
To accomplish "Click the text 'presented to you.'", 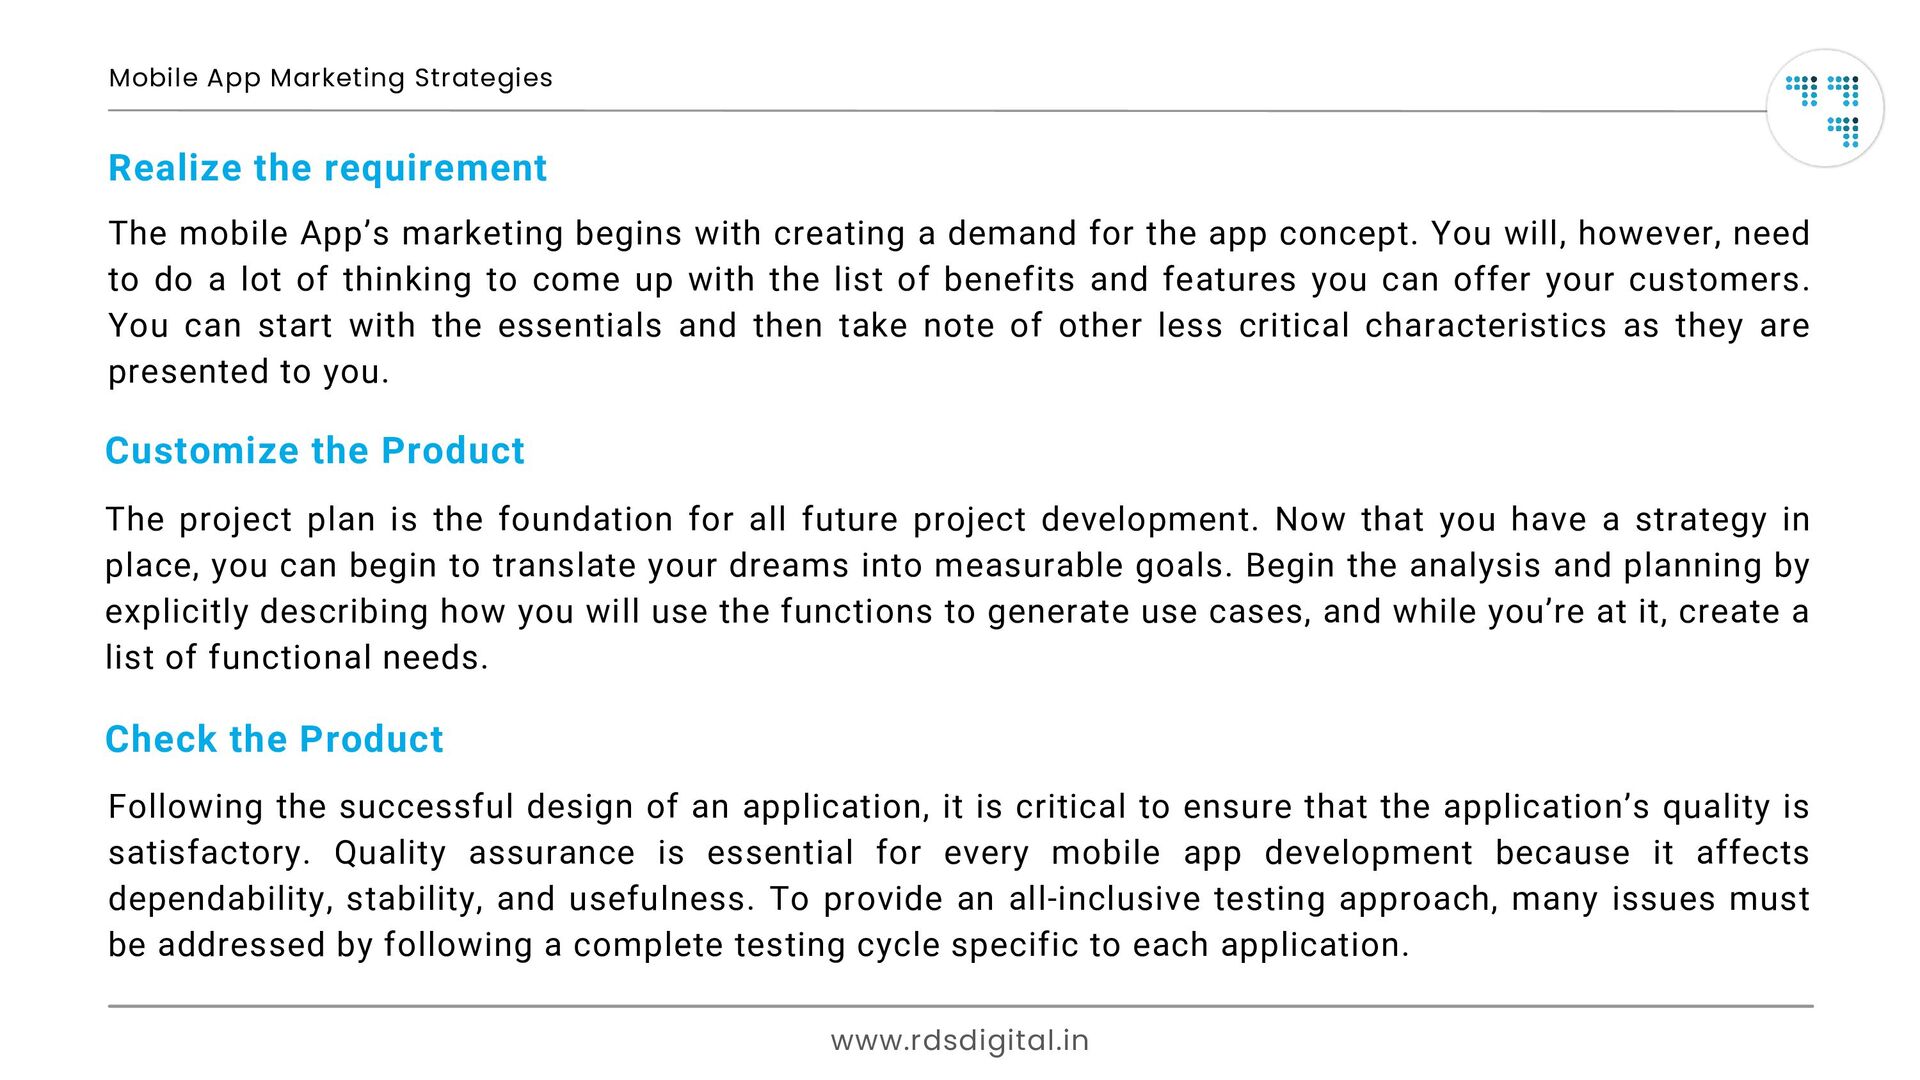I will click(x=248, y=372).
